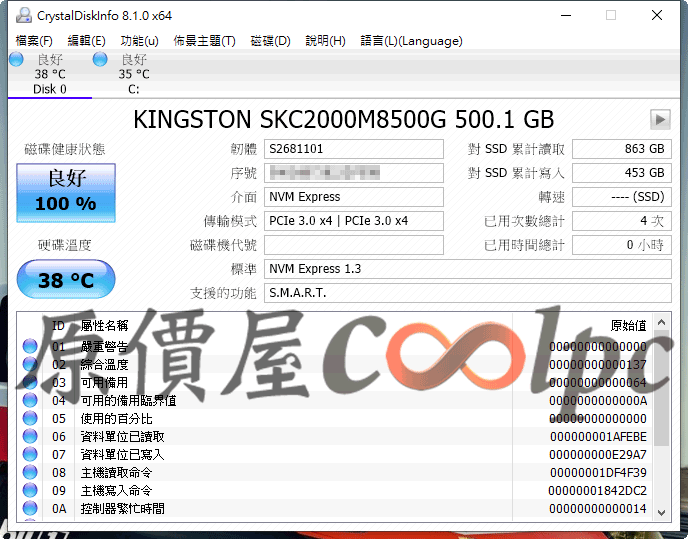Click status orb of row 01 嚴重警告

tap(30, 346)
